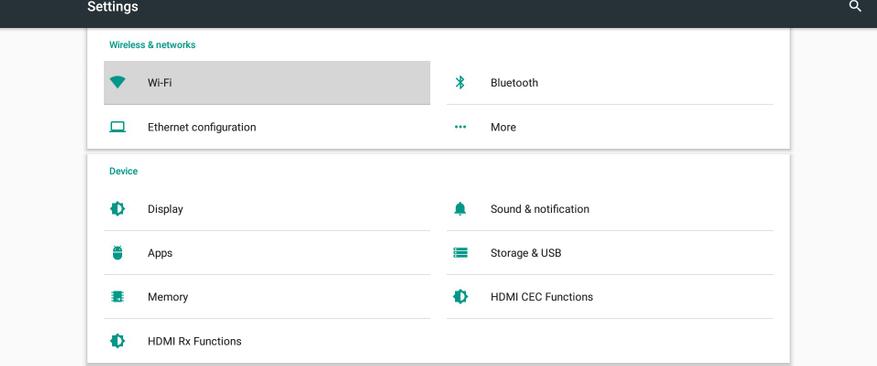The height and width of the screenshot is (366, 877).
Task: Select Ethernet configuration
Action: pos(267,127)
